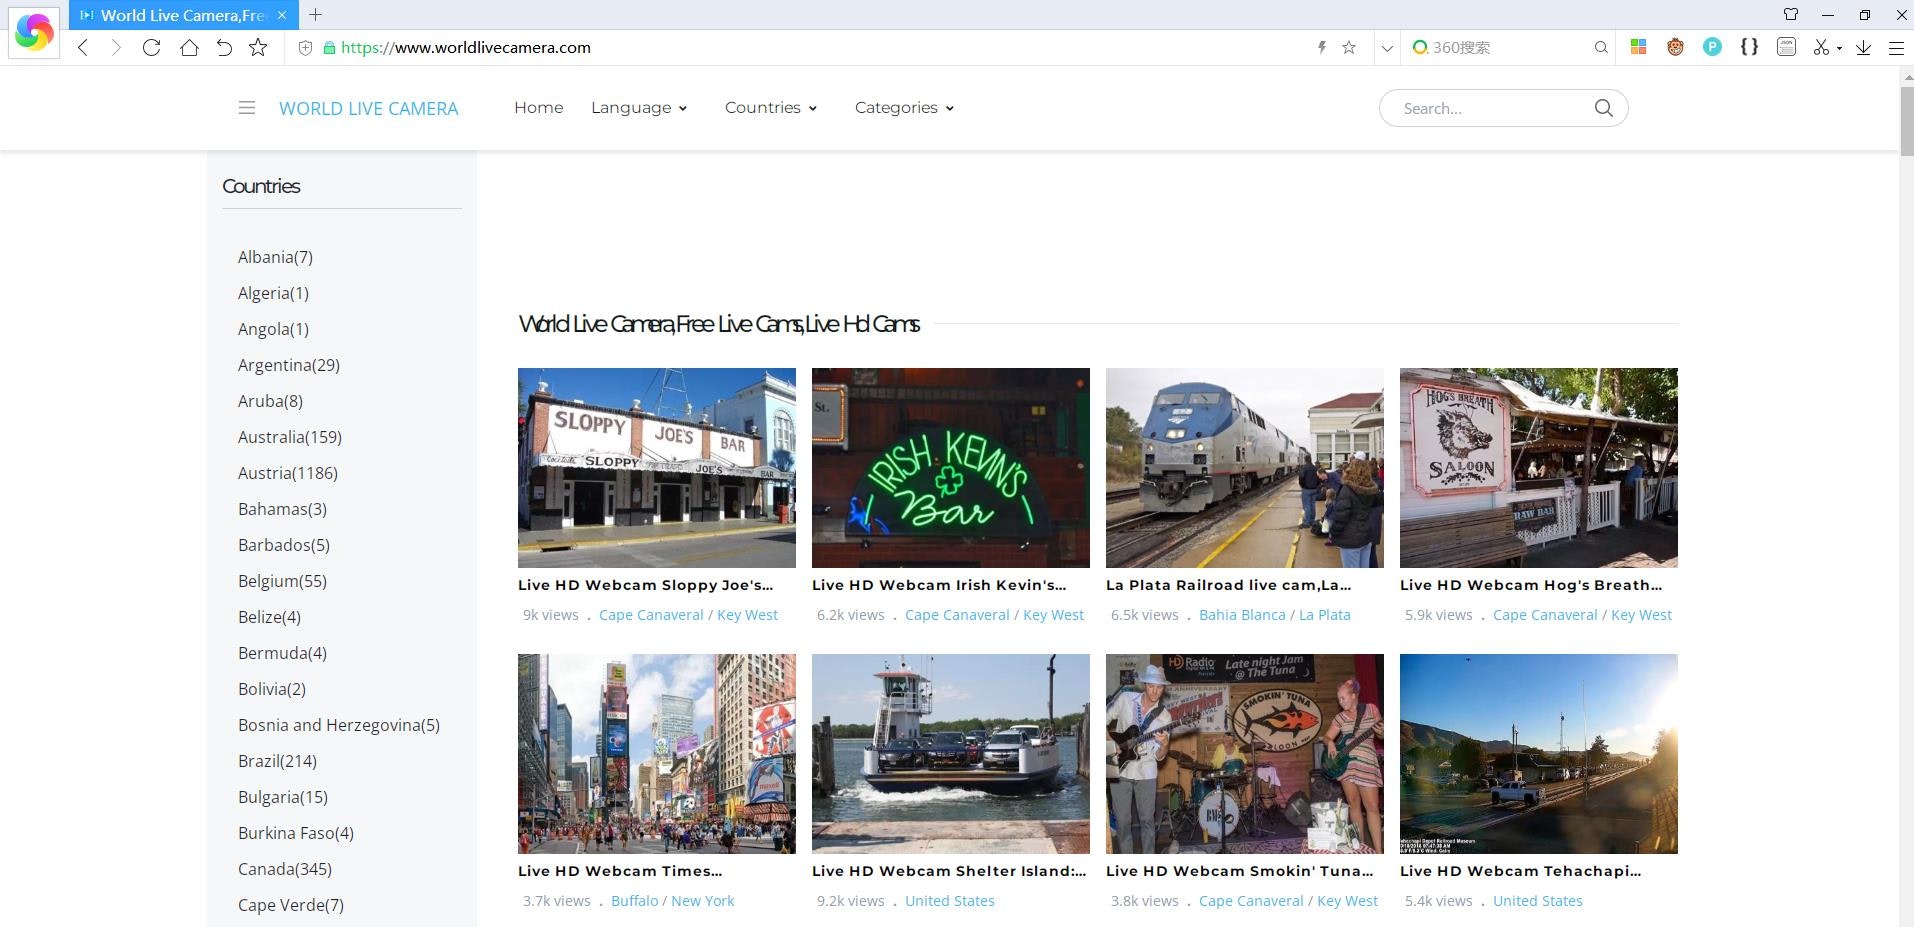Click the vertical page scrollbar
The height and width of the screenshot is (927, 1914).
coord(1906,120)
